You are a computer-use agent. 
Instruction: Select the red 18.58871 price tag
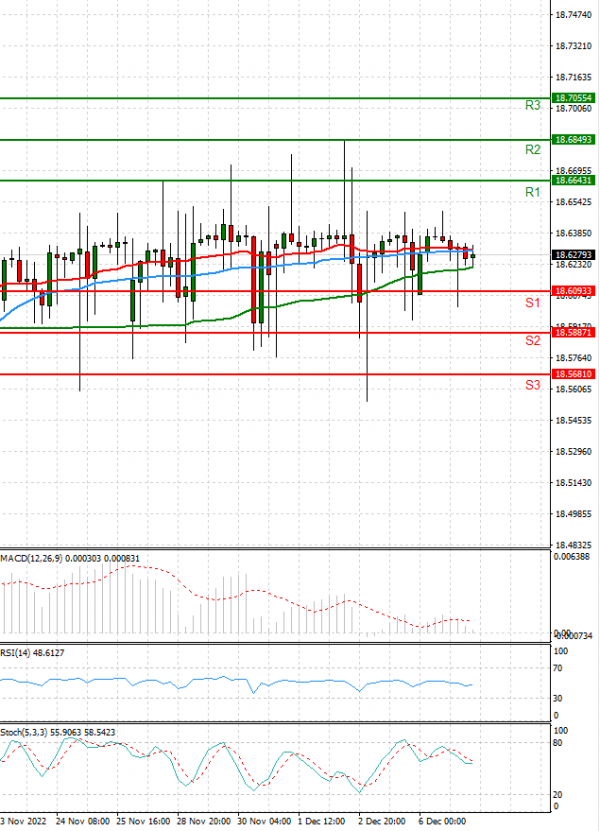coord(573,333)
